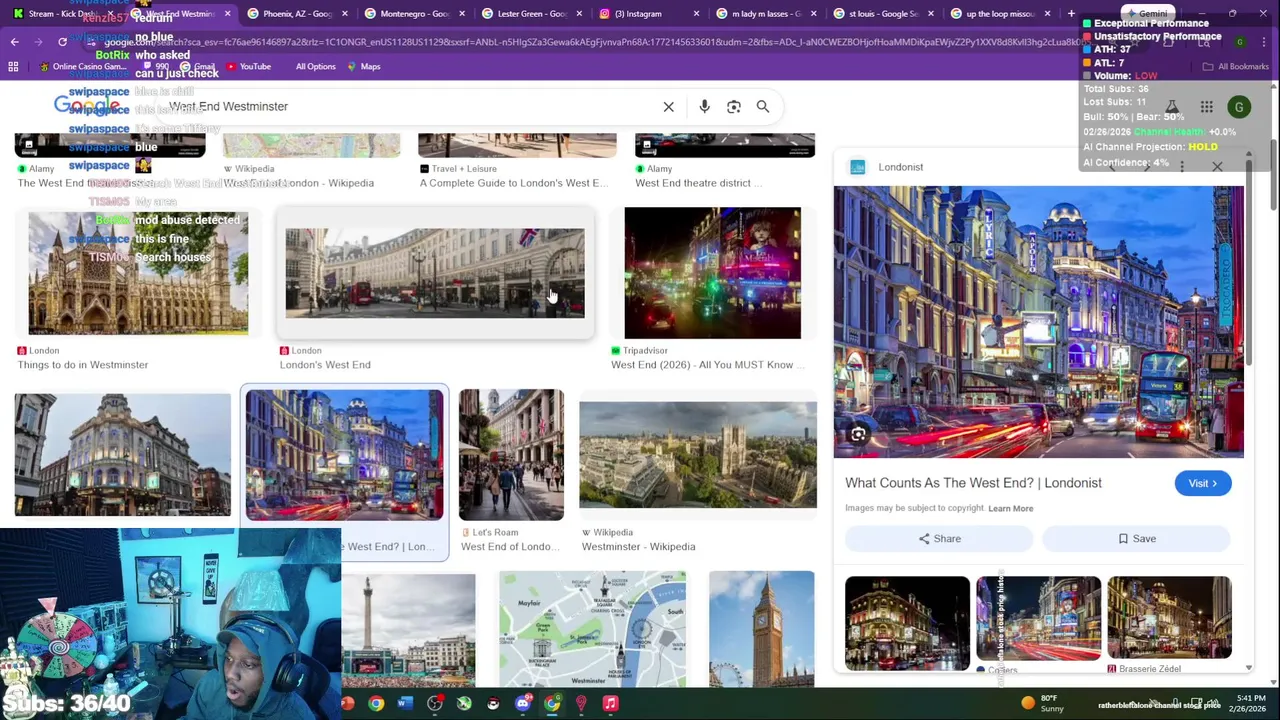Open the West End theatre district Alamy link

pos(699,183)
